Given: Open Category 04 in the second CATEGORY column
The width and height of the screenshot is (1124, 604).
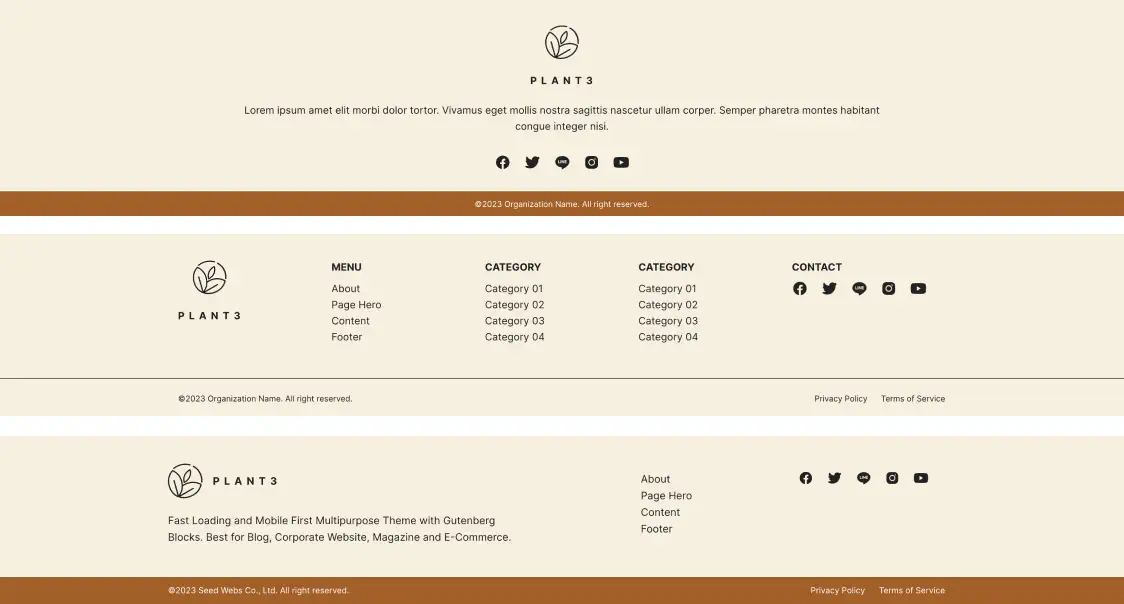Looking at the screenshot, I should [x=668, y=337].
